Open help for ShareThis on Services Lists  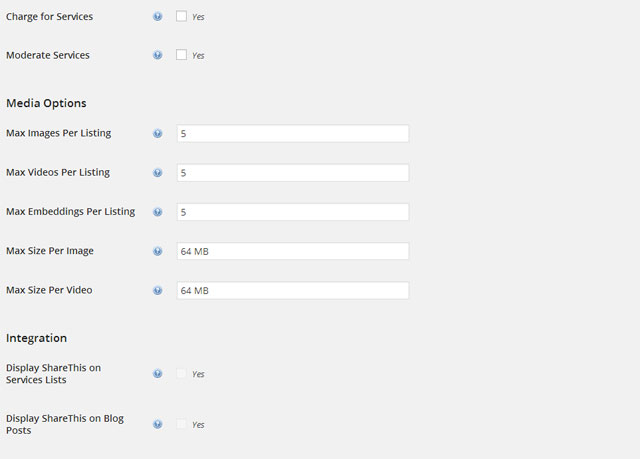click(x=158, y=374)
